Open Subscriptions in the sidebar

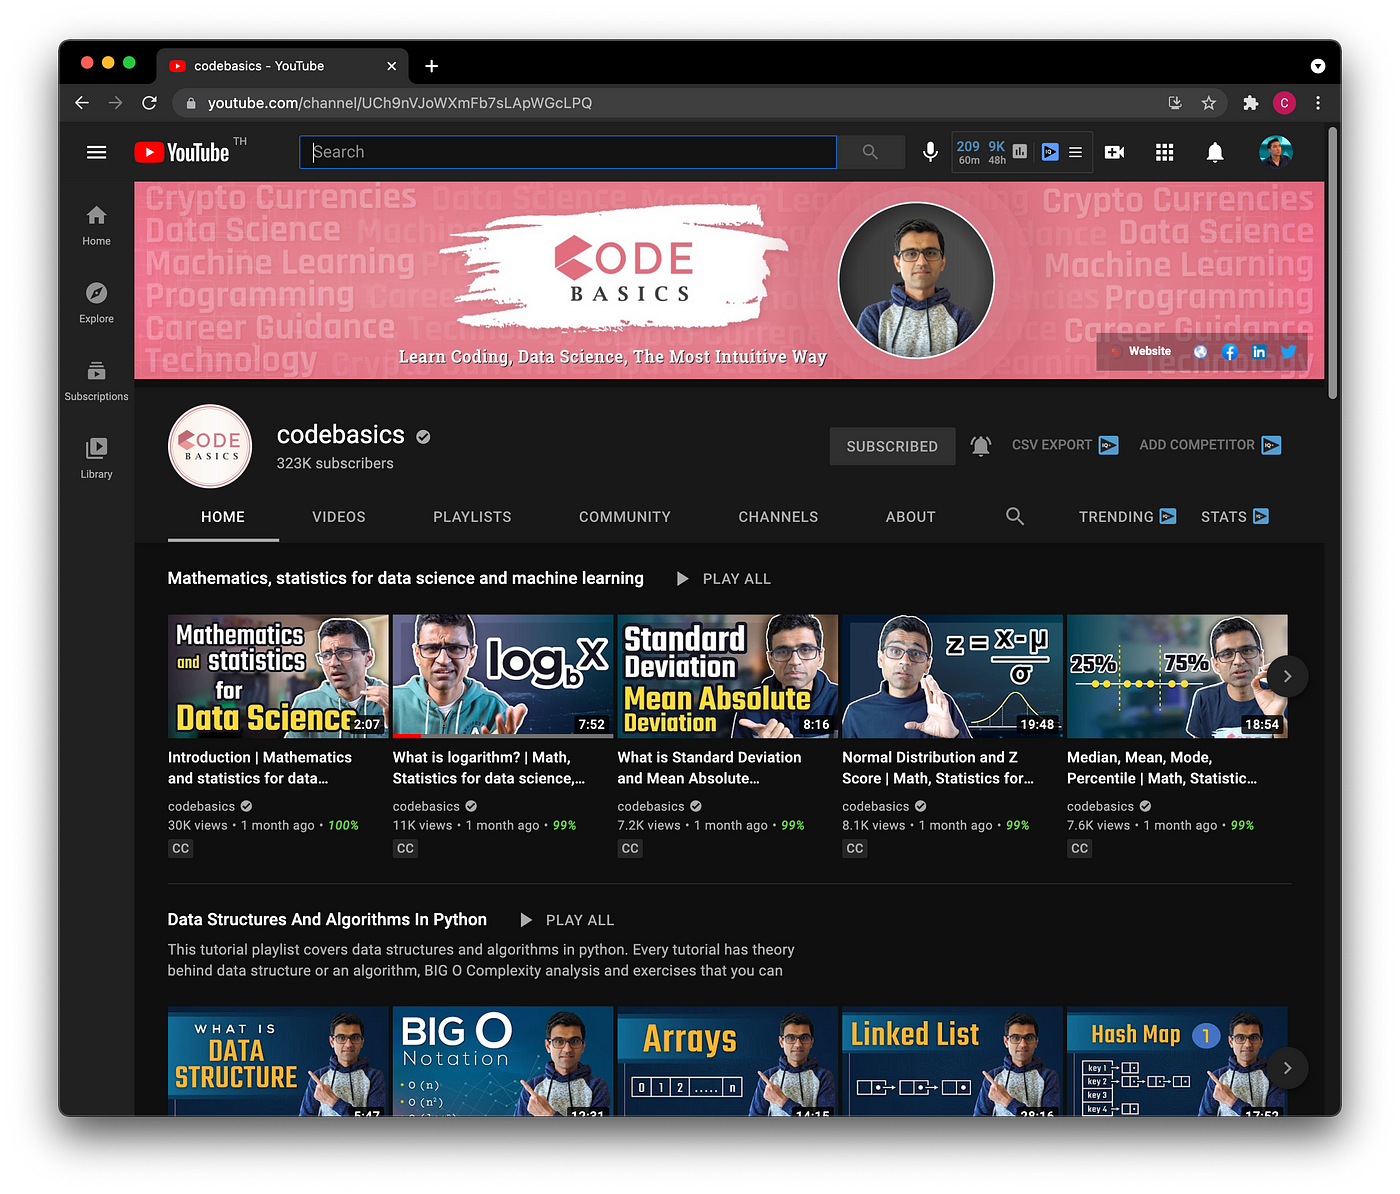tap(96, 381)
